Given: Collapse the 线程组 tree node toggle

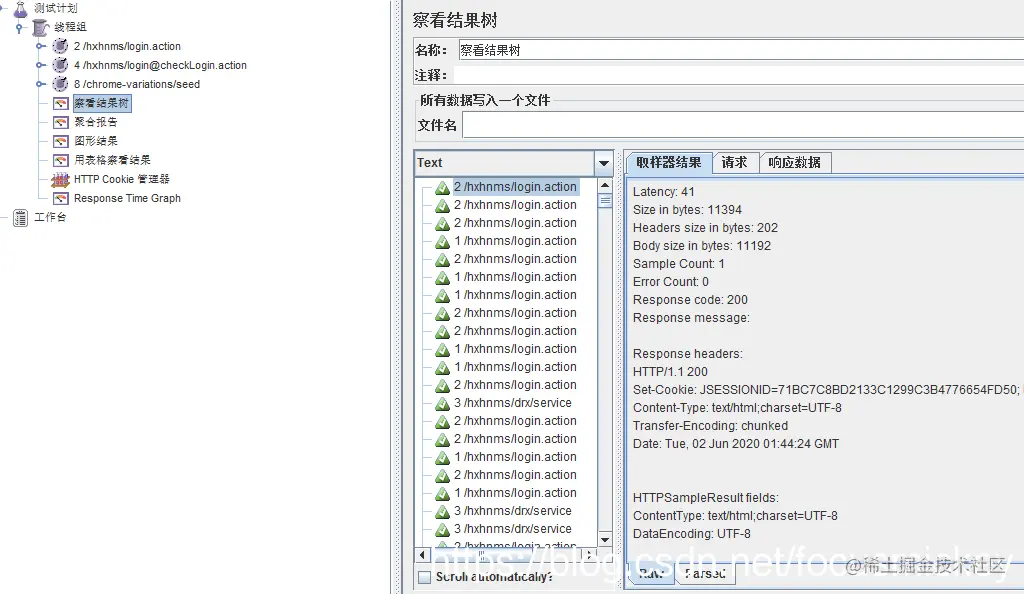Looking at the screenshot, I should click(x=20, y=27).
